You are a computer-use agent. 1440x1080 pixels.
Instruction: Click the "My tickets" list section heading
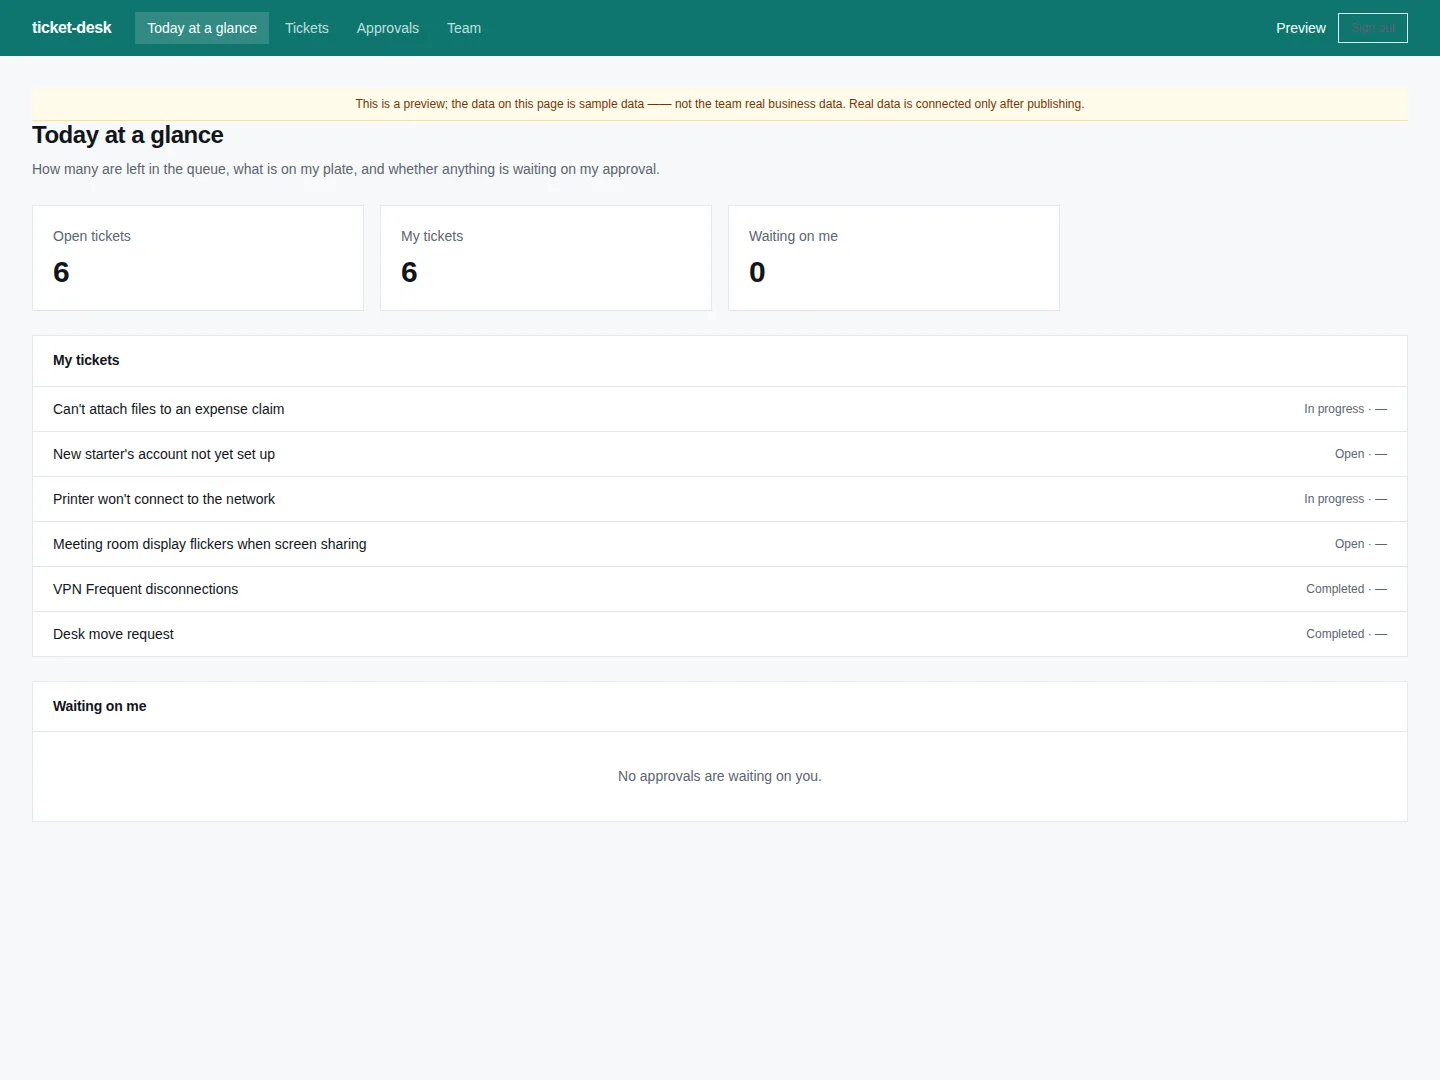[x=86, y=360]
